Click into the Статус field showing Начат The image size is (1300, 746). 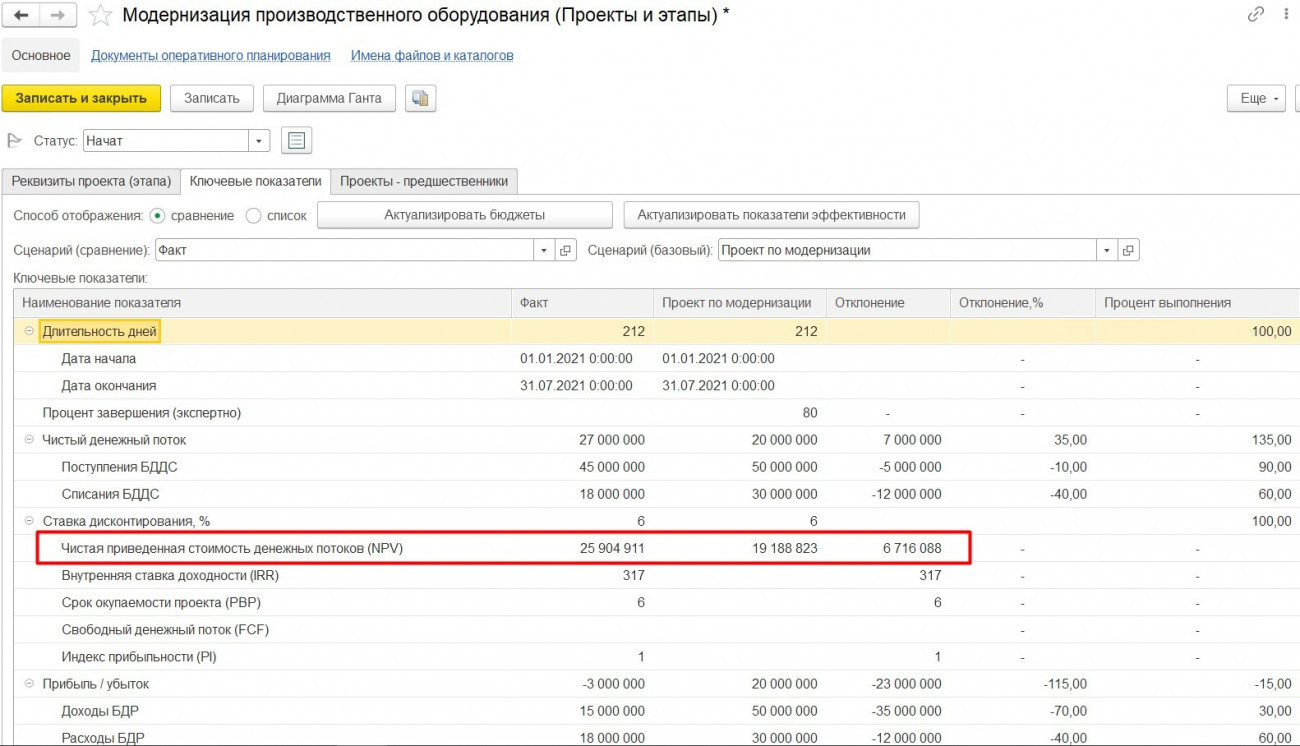pyautogui.click(x=166, y=141)
